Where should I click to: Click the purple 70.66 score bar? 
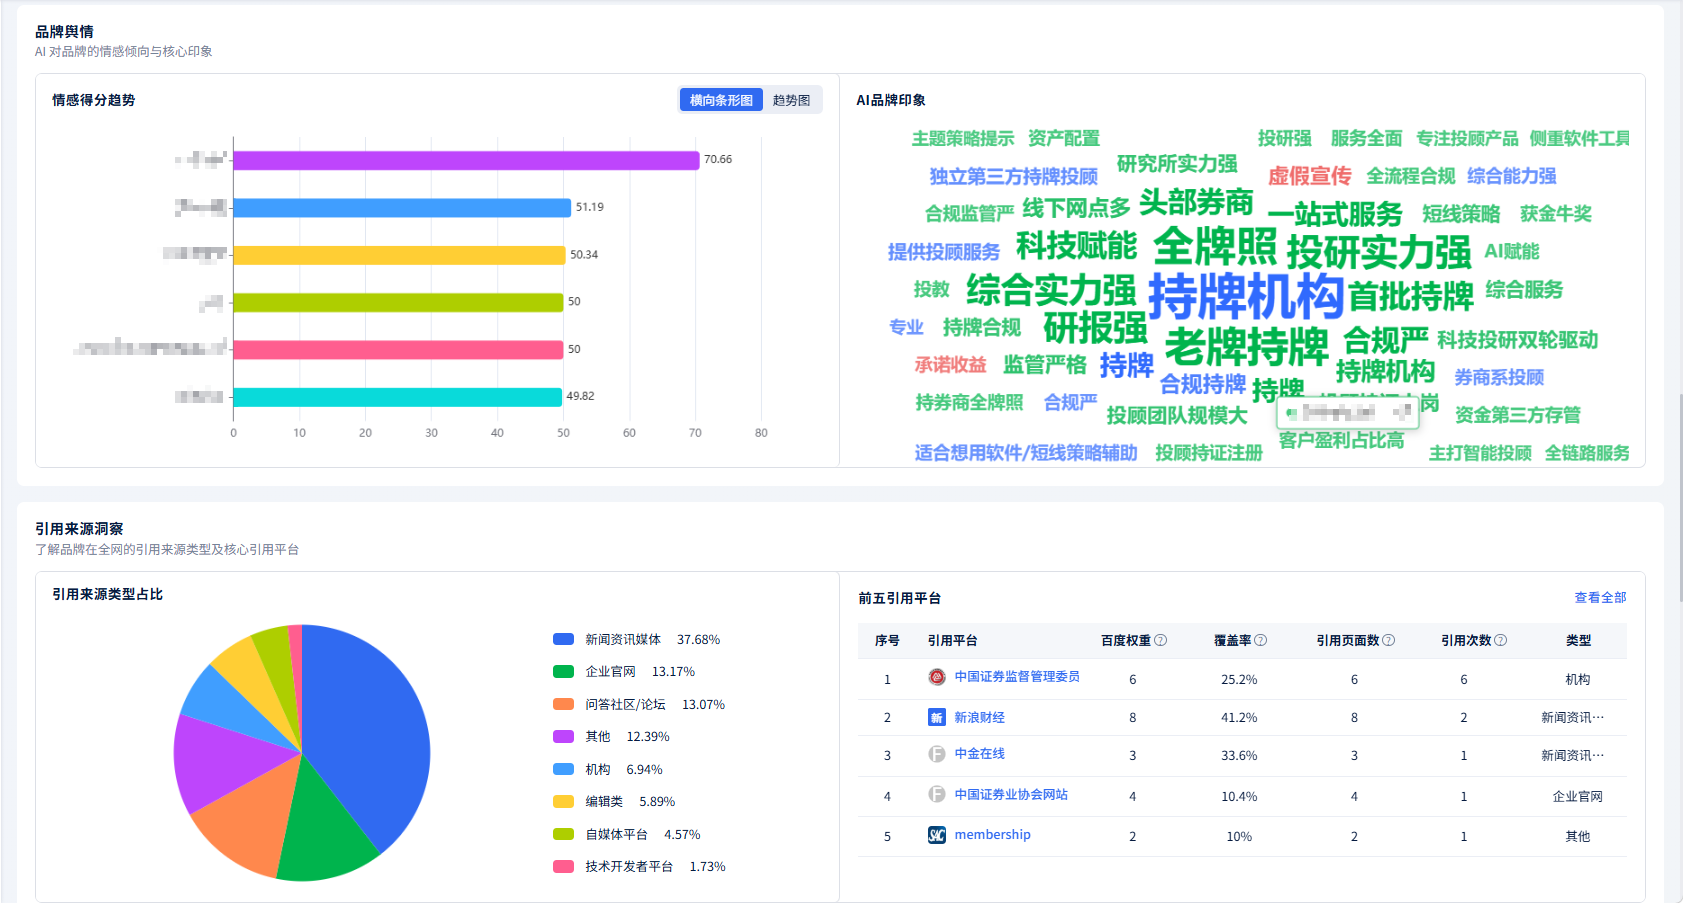pos(466,160)
